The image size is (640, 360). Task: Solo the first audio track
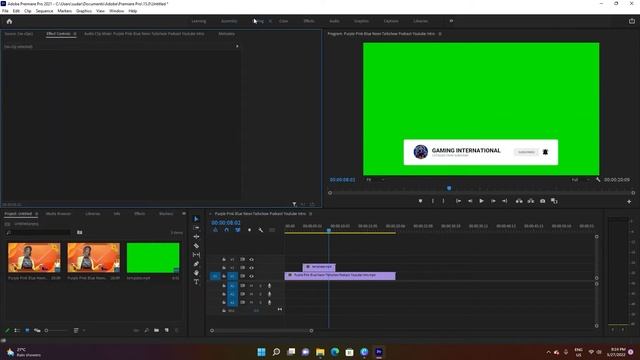[260, 286]
